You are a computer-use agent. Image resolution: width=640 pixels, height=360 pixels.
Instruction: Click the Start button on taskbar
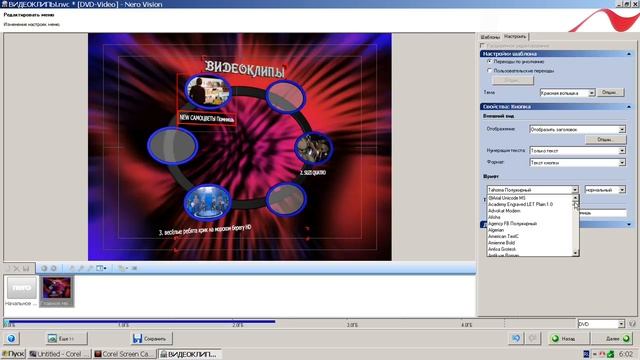[13, 353]
